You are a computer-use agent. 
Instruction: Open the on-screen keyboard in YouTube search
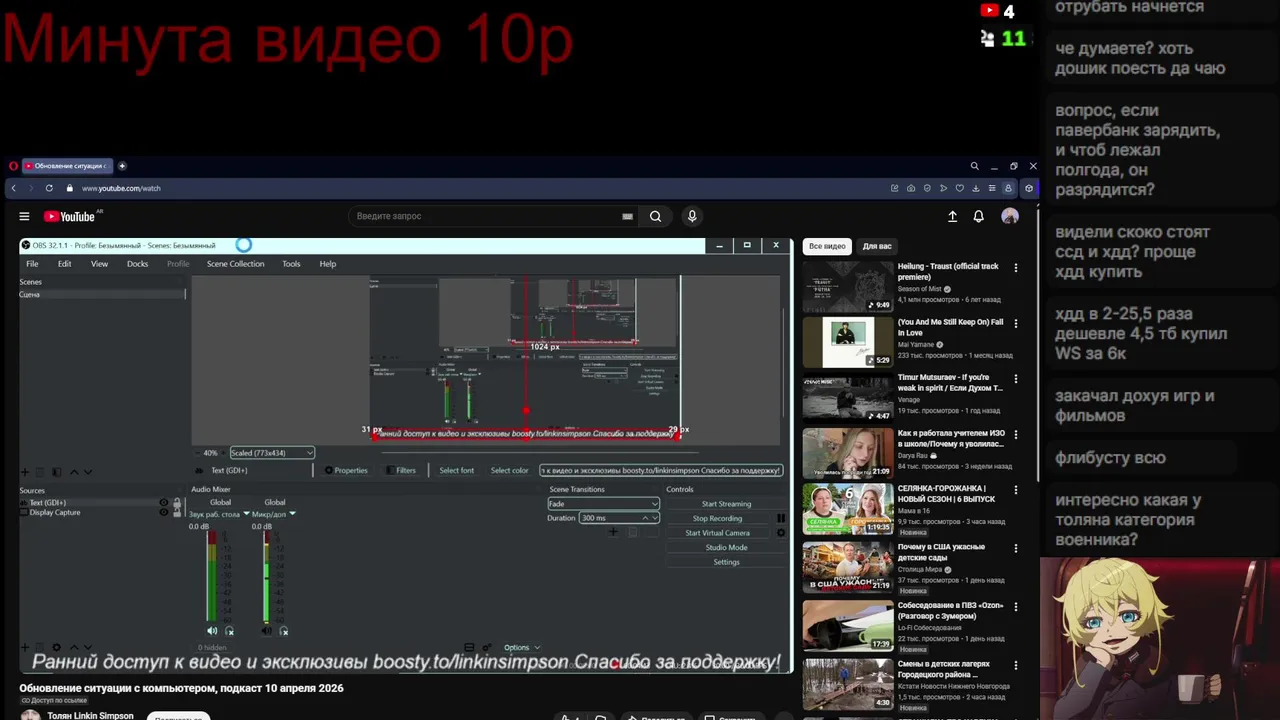coord(627,216)
